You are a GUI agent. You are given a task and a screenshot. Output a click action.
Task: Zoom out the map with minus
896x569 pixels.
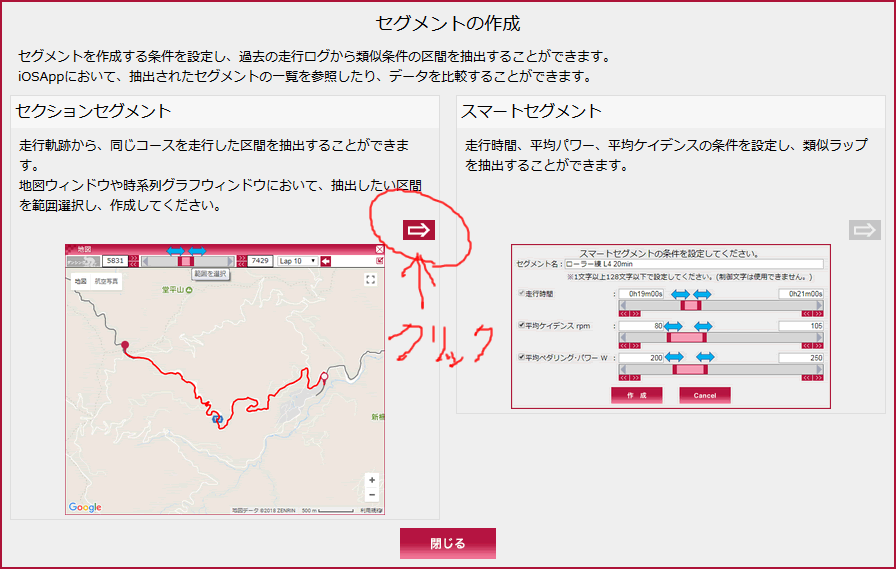point(372,495)
